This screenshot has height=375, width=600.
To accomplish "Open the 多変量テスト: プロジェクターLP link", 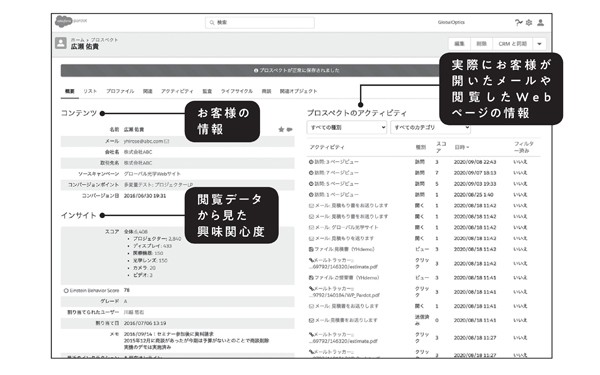I will (158, 185).
